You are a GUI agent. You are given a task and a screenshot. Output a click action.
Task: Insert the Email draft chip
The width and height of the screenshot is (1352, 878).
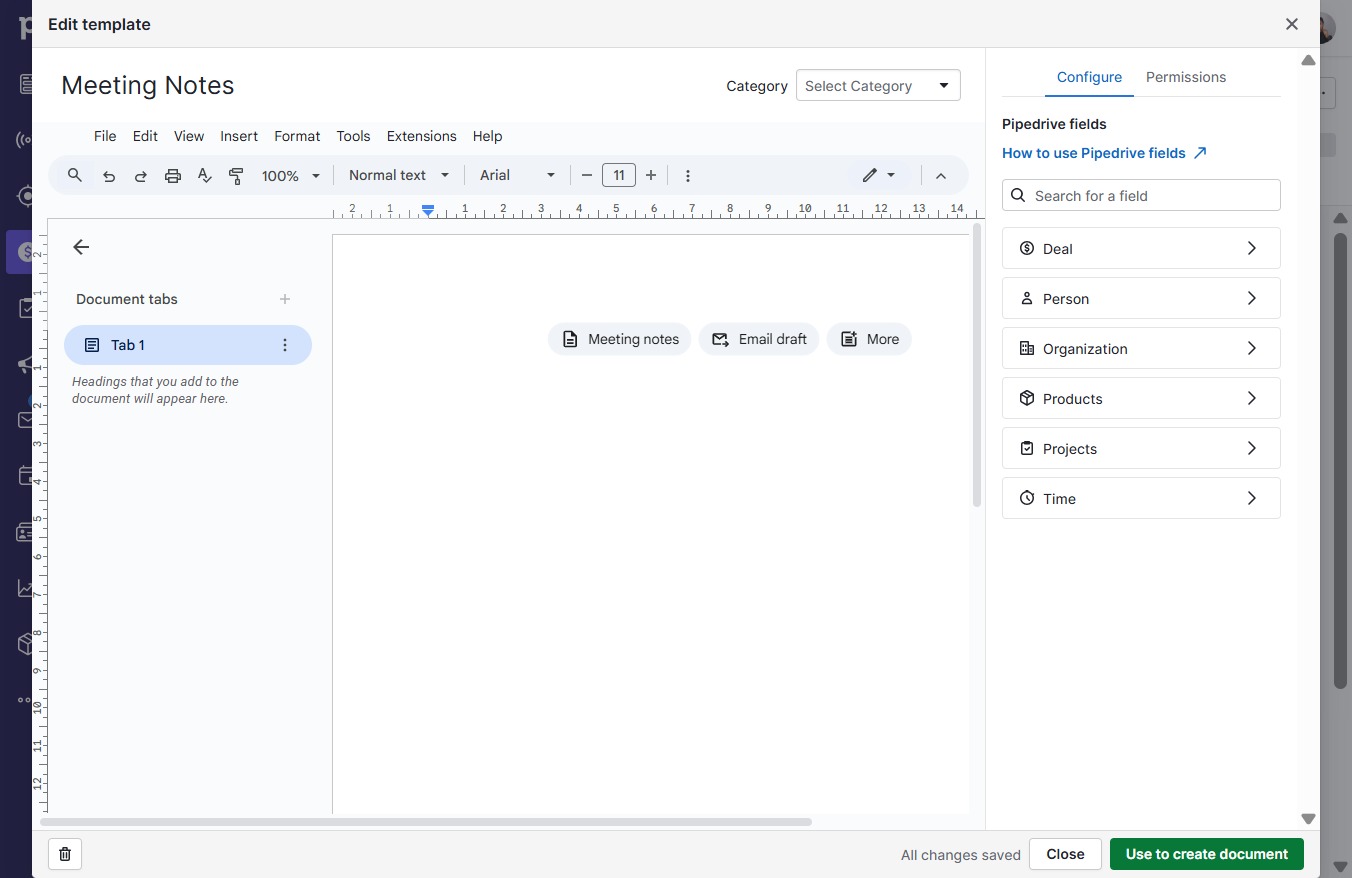coord(759,339)
